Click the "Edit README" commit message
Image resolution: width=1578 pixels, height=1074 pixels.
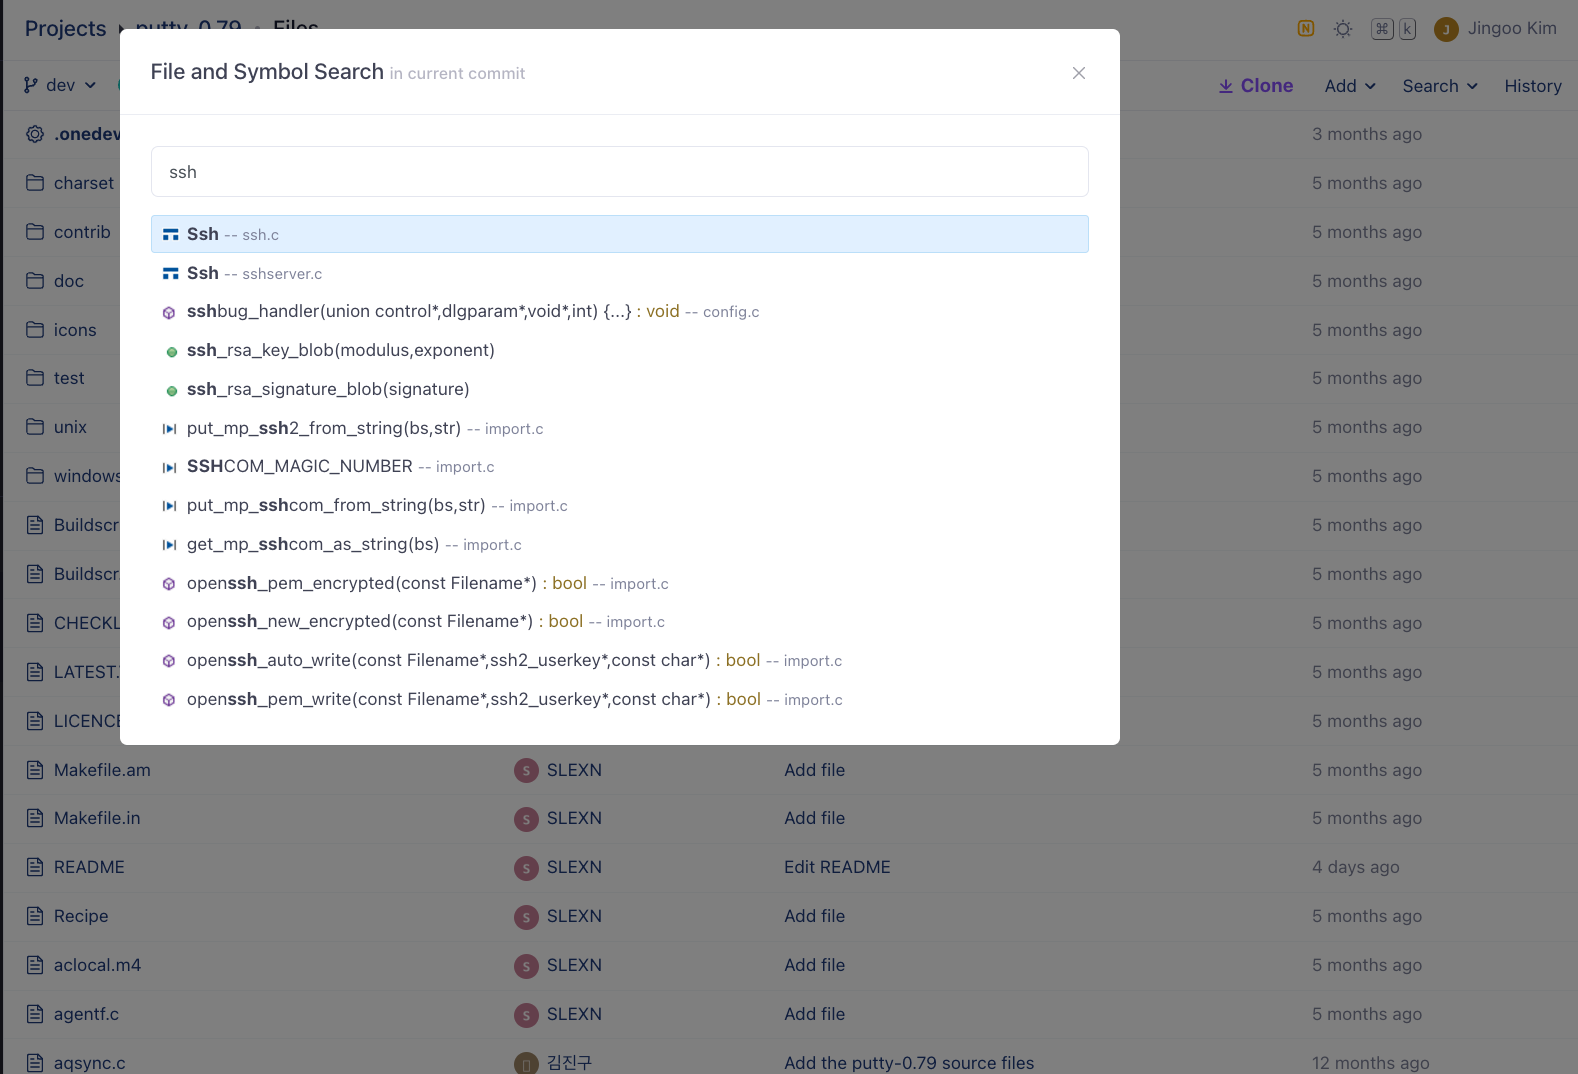pyautogui.click(x=837, y=867)
